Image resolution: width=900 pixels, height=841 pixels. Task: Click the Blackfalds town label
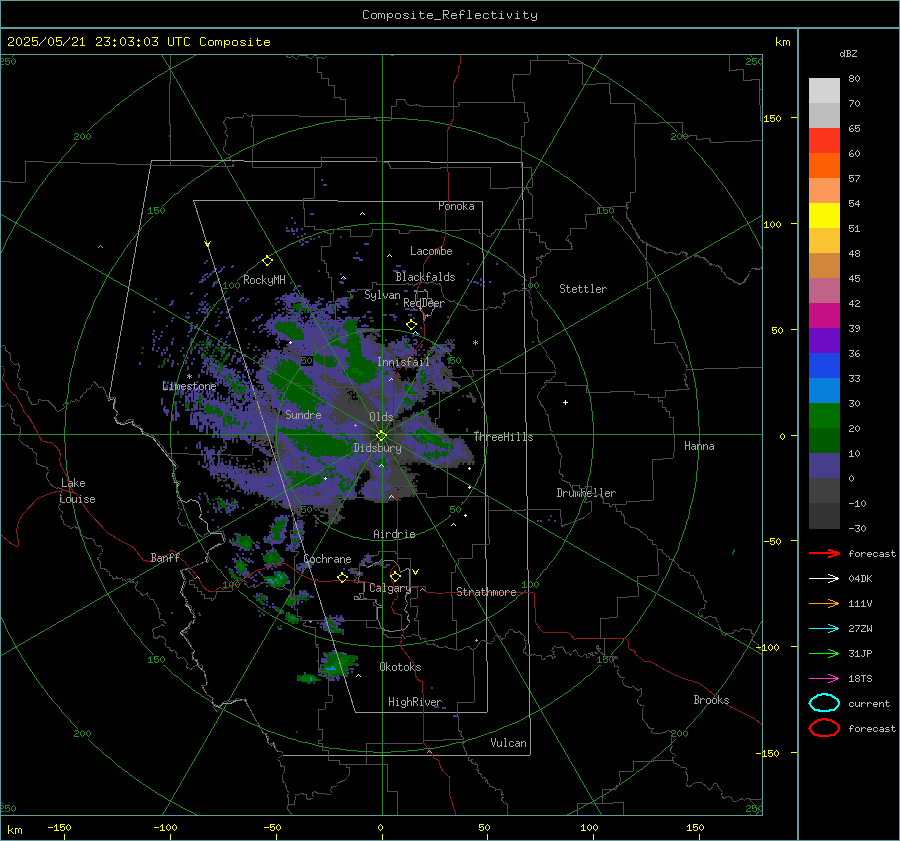(x=425, y=277)
